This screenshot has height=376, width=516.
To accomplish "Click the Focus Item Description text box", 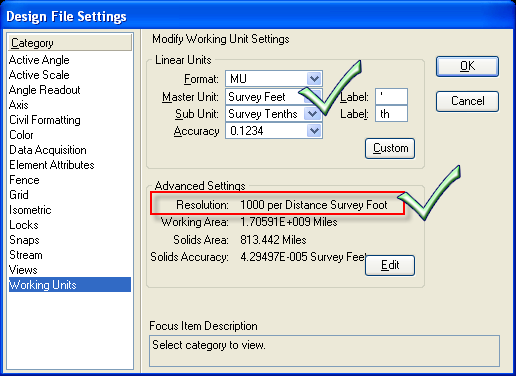I will coord(324,351).
